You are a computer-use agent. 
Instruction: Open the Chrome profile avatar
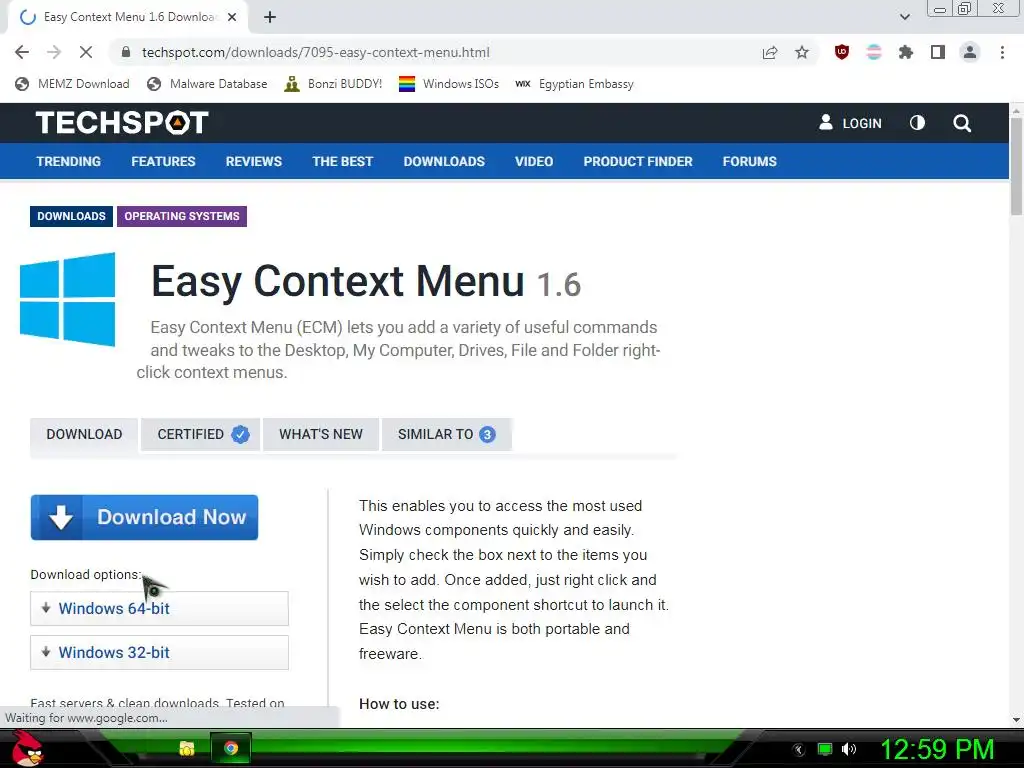click(970, 52)
